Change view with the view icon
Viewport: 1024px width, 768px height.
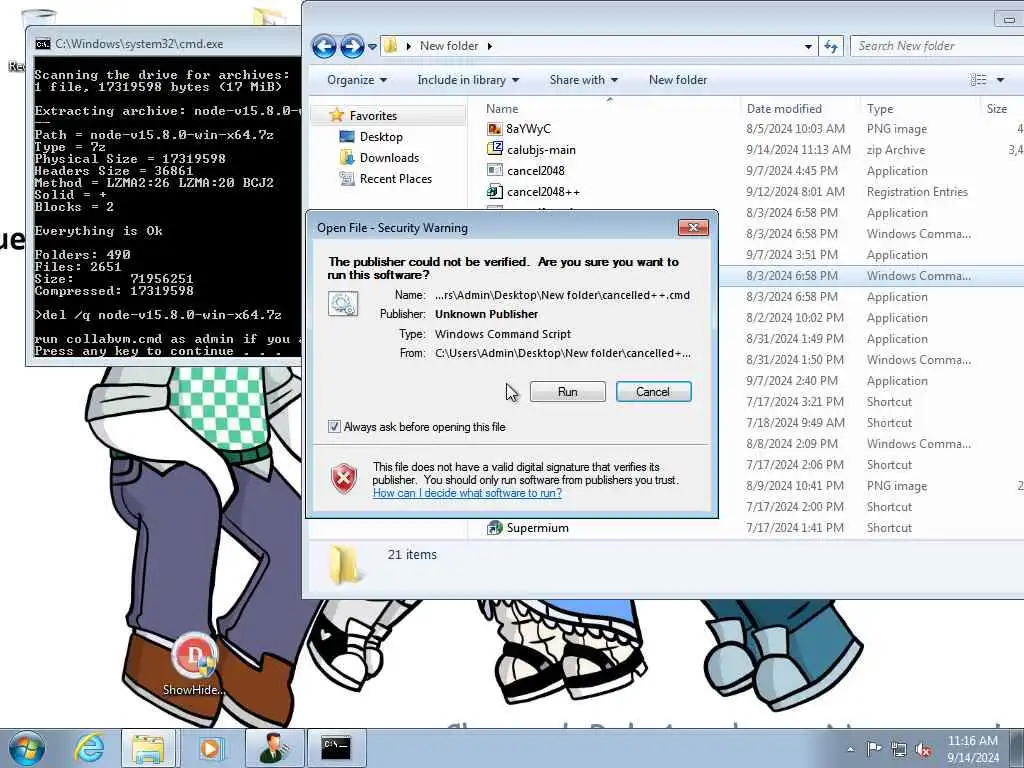click(978, 80)
